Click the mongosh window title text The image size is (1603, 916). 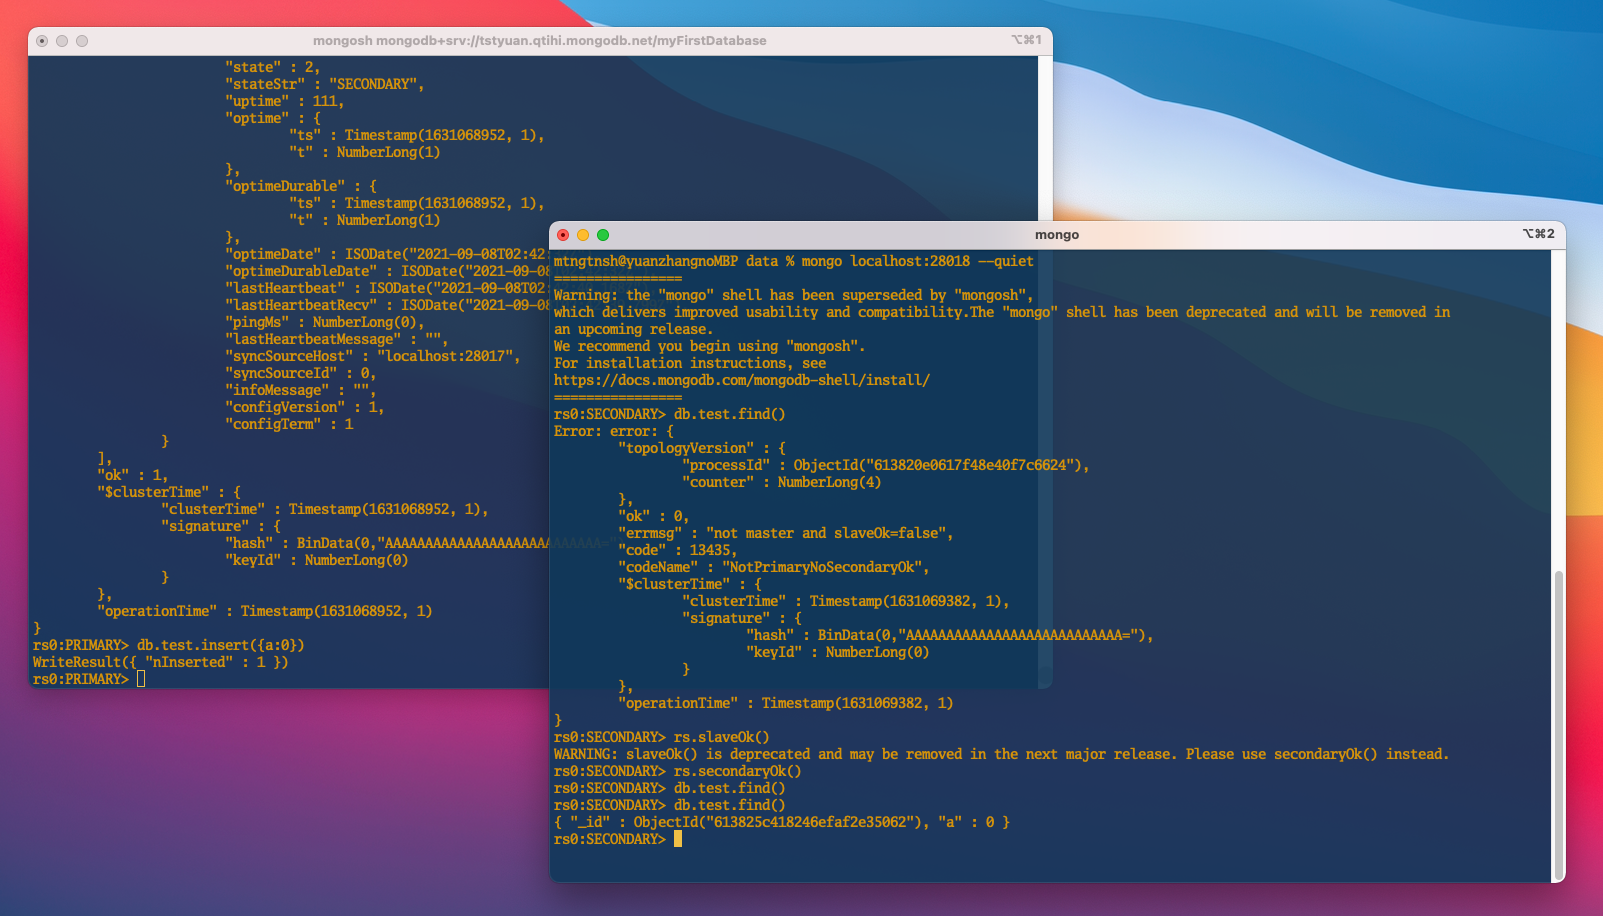(x=540, y=41)
